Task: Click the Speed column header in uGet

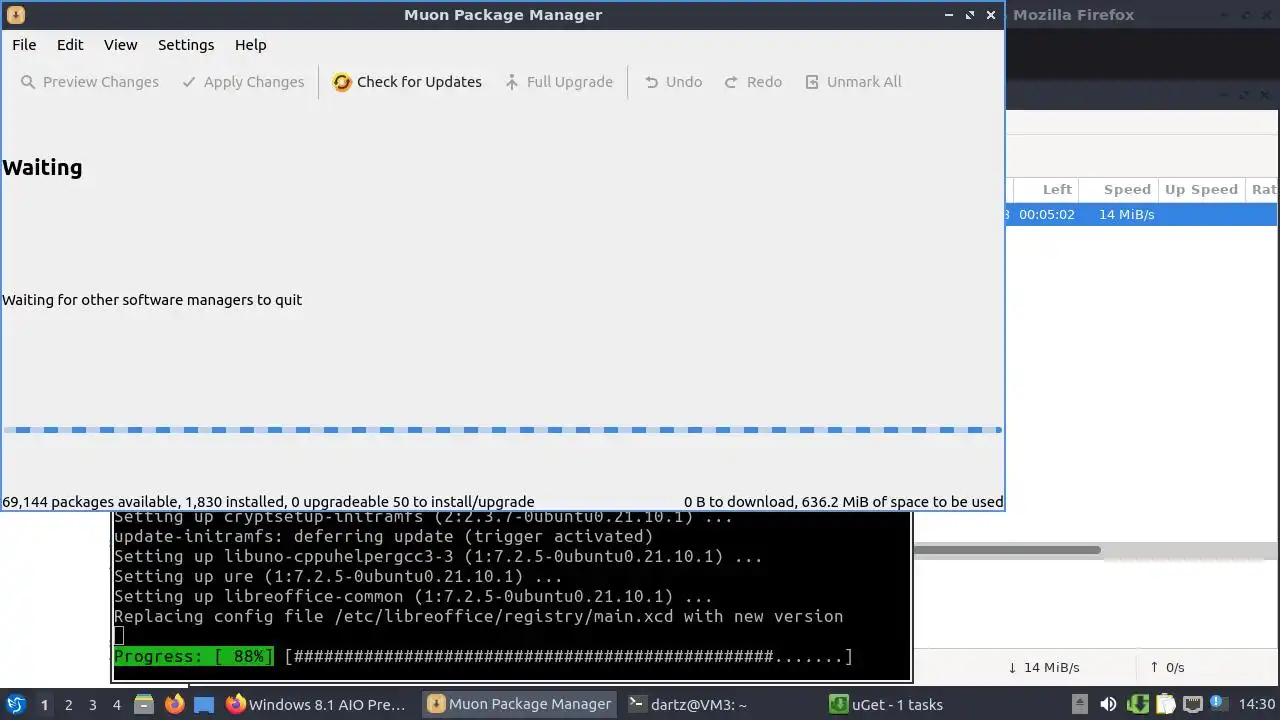Action: (x=1119, y=189)
